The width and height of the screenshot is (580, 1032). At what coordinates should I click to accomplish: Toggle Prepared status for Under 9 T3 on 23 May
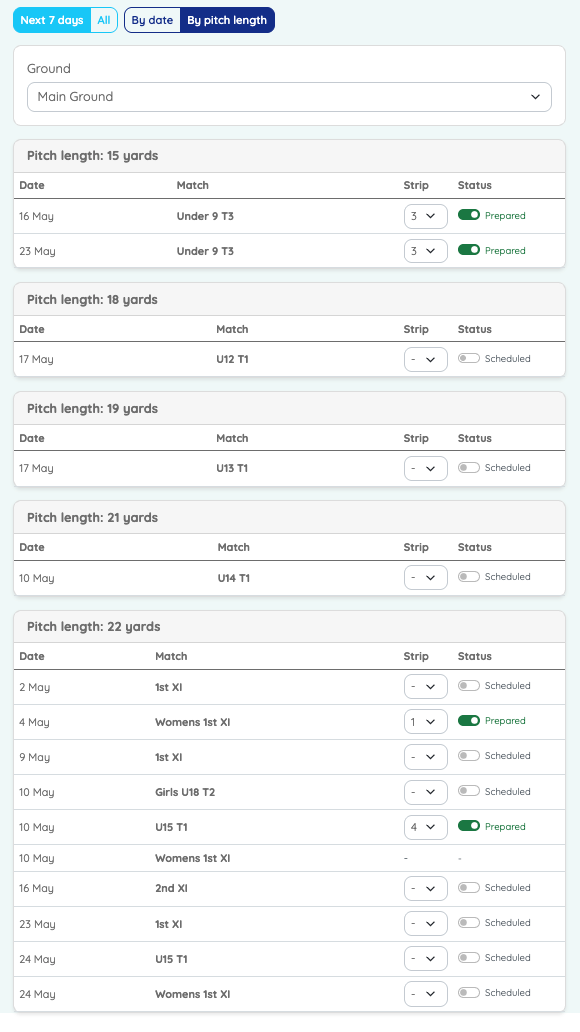(468, 250)
